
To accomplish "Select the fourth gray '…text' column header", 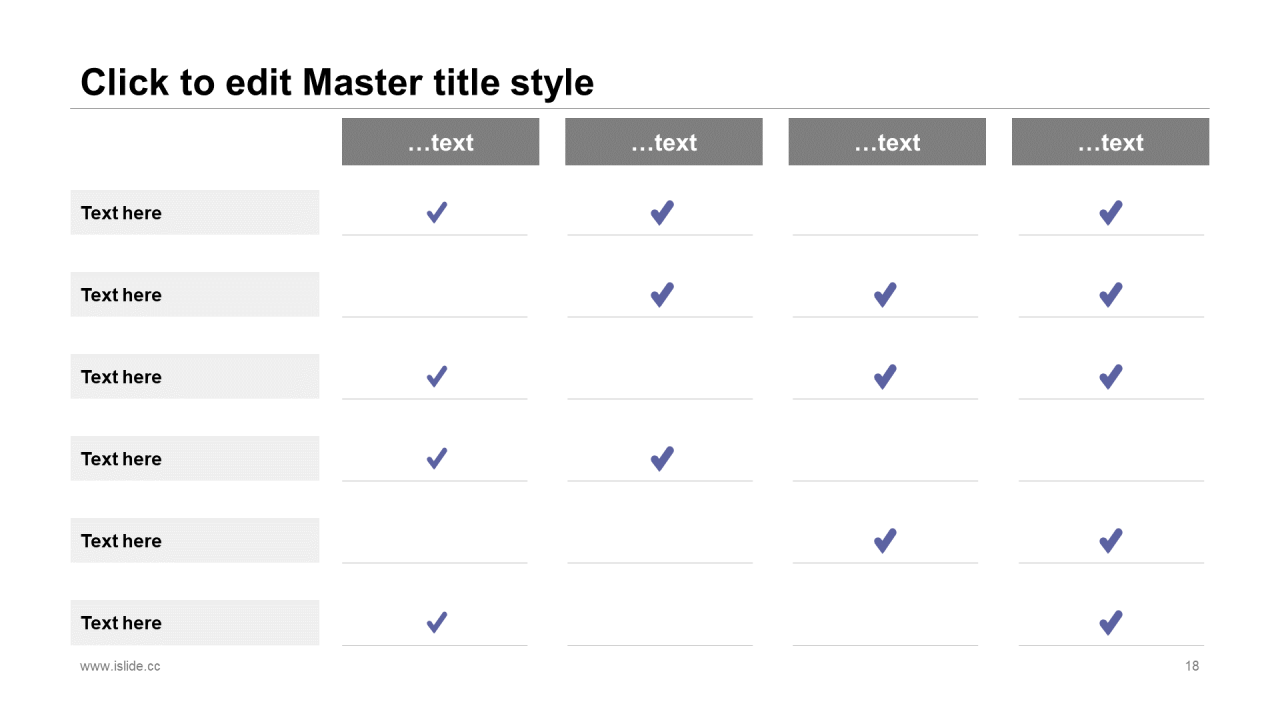I will [x=1110, y=142].
